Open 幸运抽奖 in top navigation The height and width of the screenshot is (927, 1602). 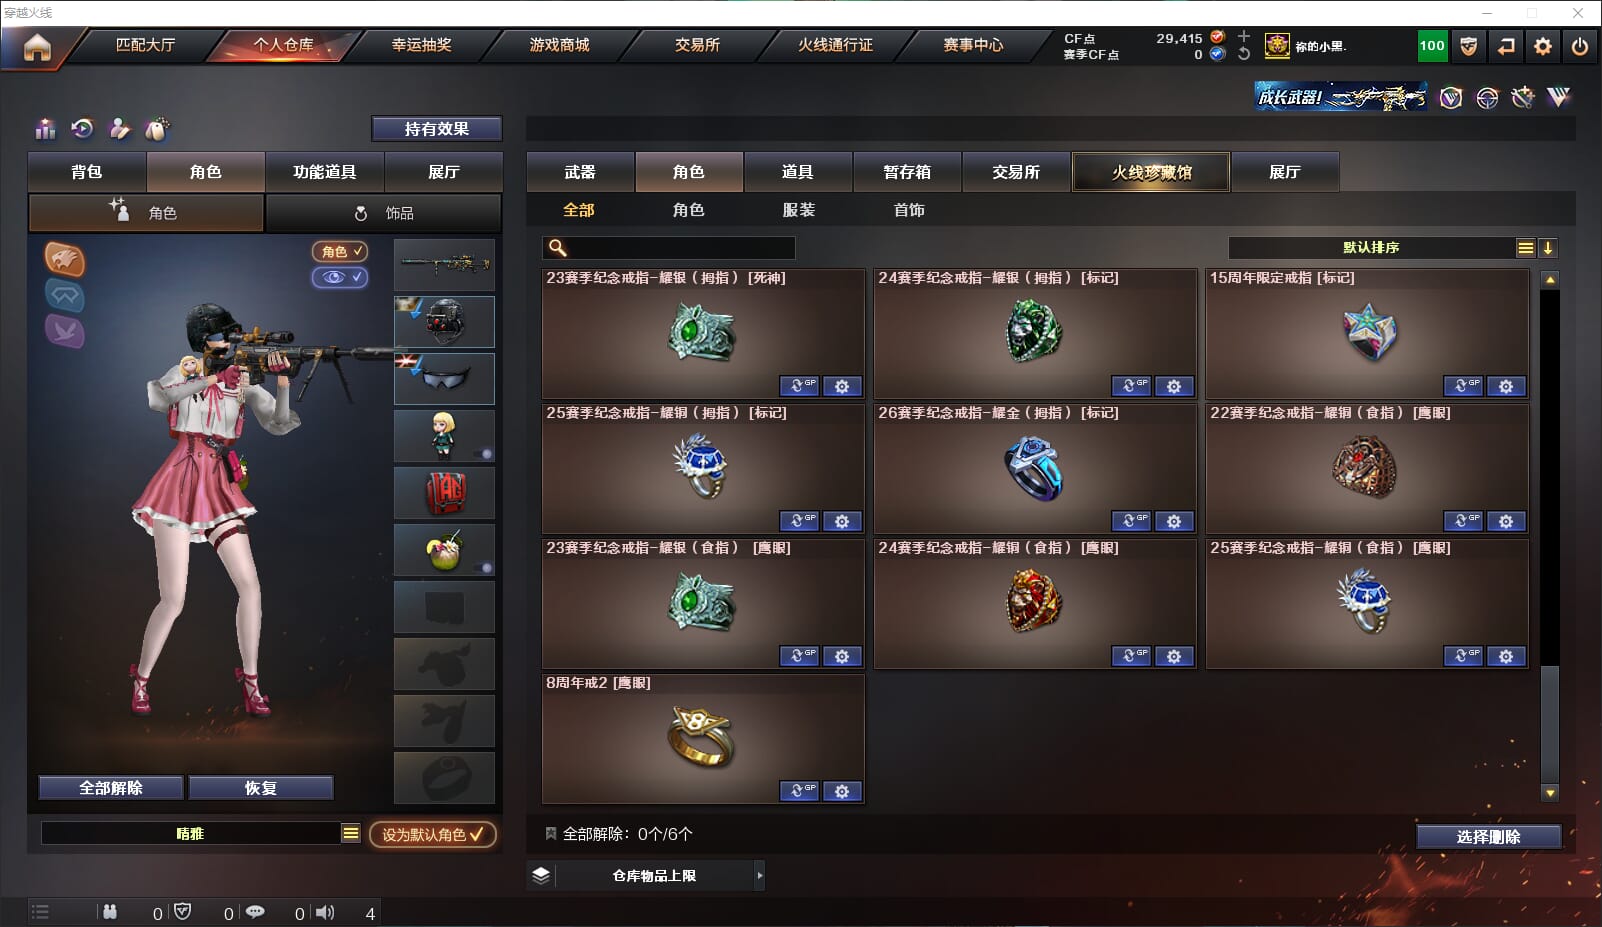(422, 45)
